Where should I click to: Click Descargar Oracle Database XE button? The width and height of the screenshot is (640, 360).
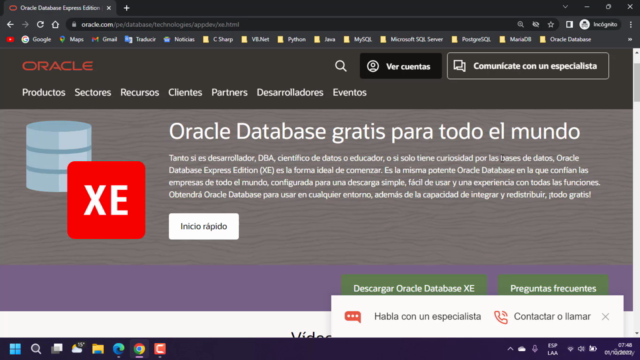(414, 287)
